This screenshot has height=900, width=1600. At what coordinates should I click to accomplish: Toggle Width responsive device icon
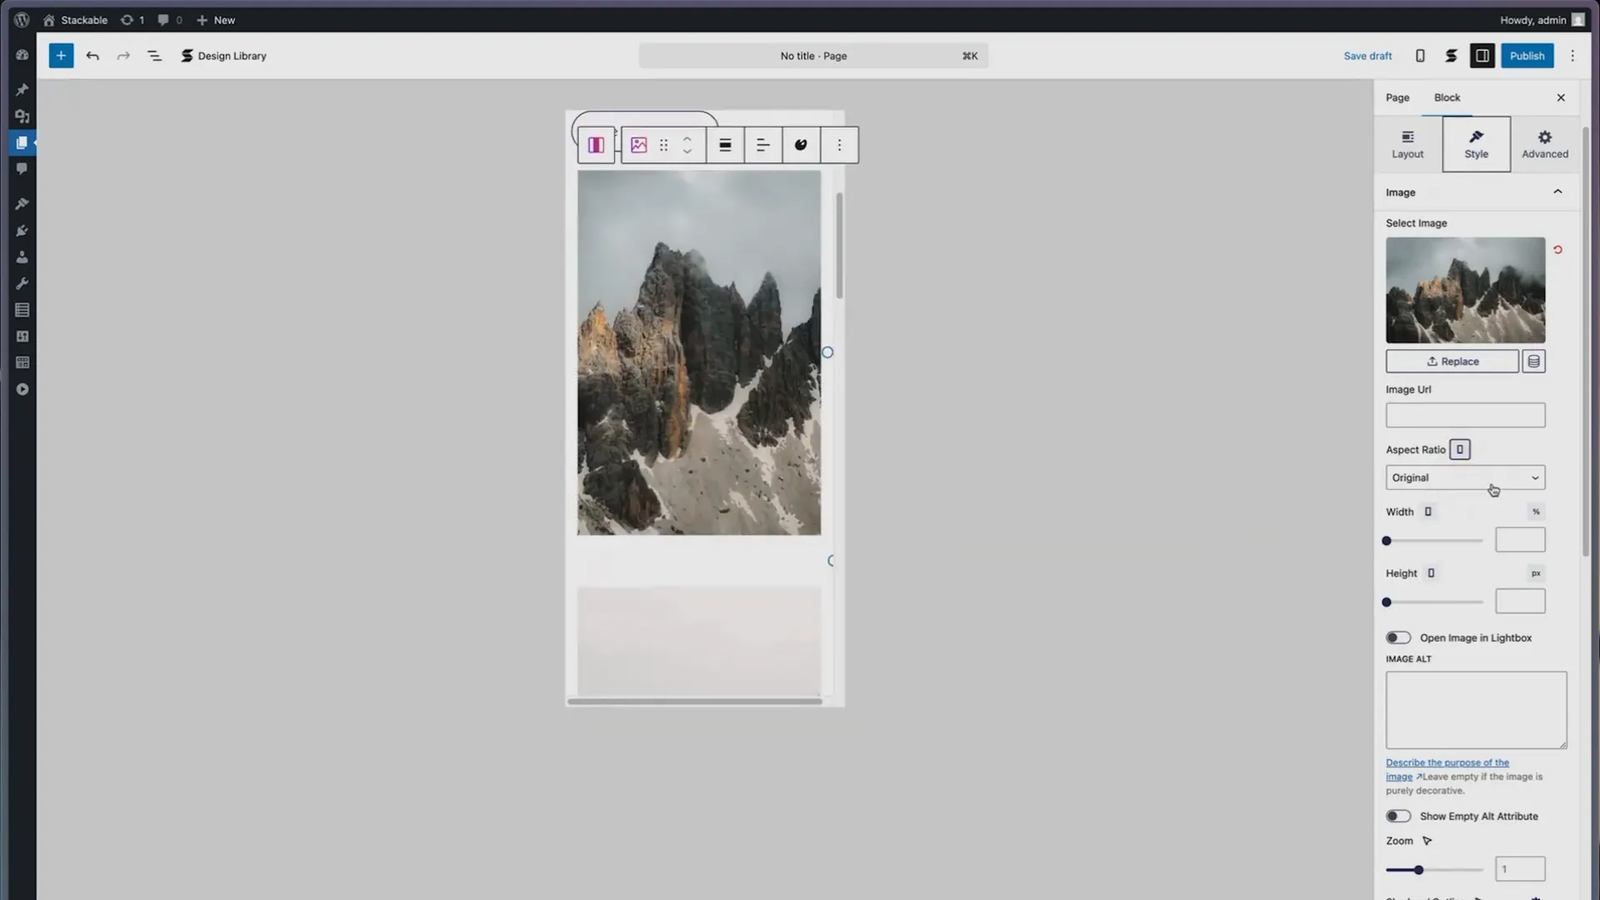(x=1428, y=512)
